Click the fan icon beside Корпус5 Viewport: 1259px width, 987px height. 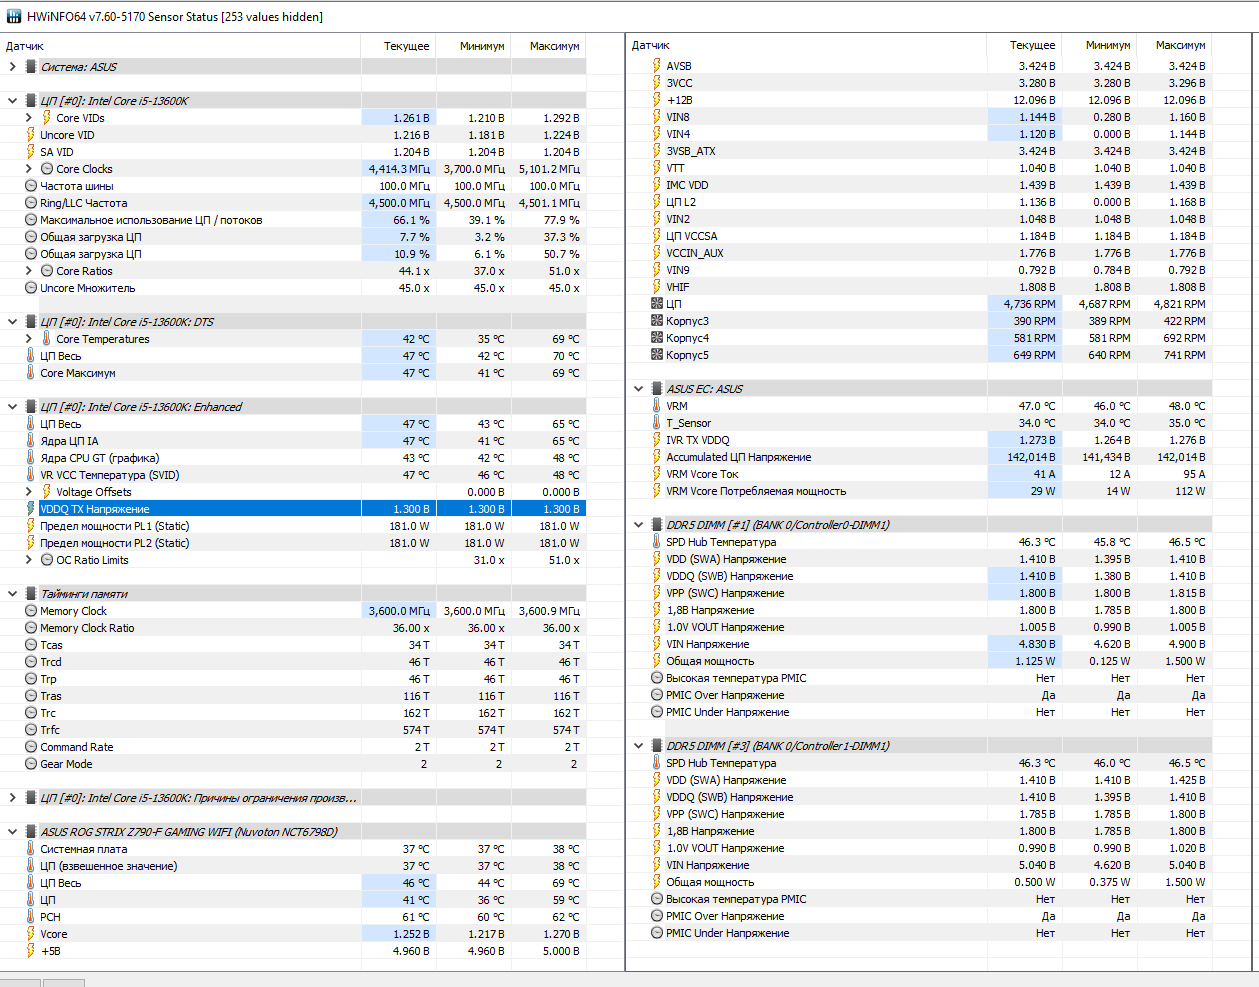657,355
